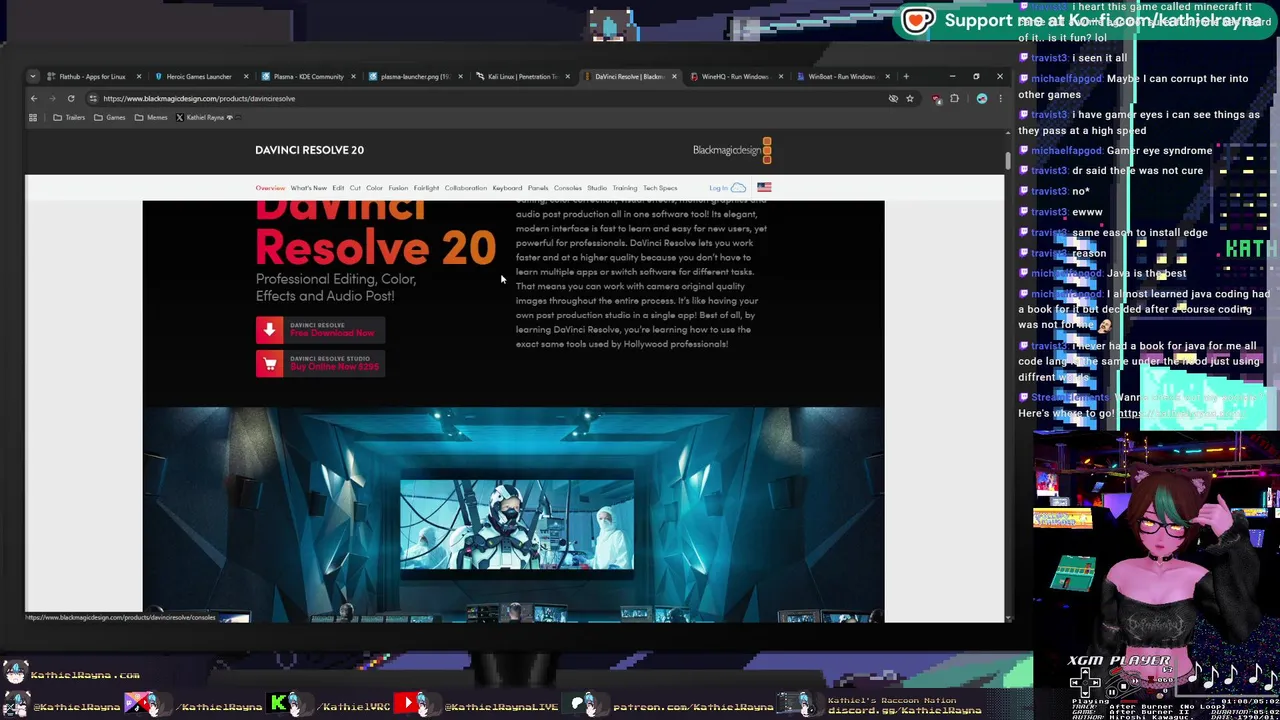Go to the Edit nav item
Image resolution: width=1280 pixels, height=720 pixels.
pos(338,188)
